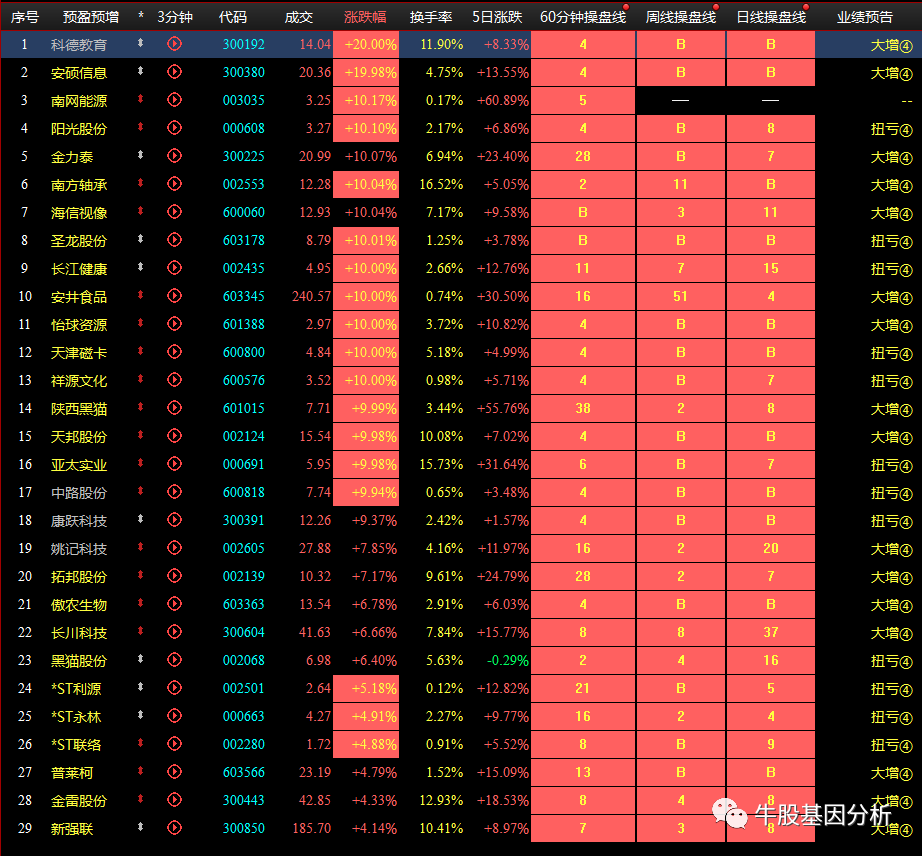Click the play icon for 天津磁卡
This screenshot has width=922, height=856.
click(x=174, y=352)
